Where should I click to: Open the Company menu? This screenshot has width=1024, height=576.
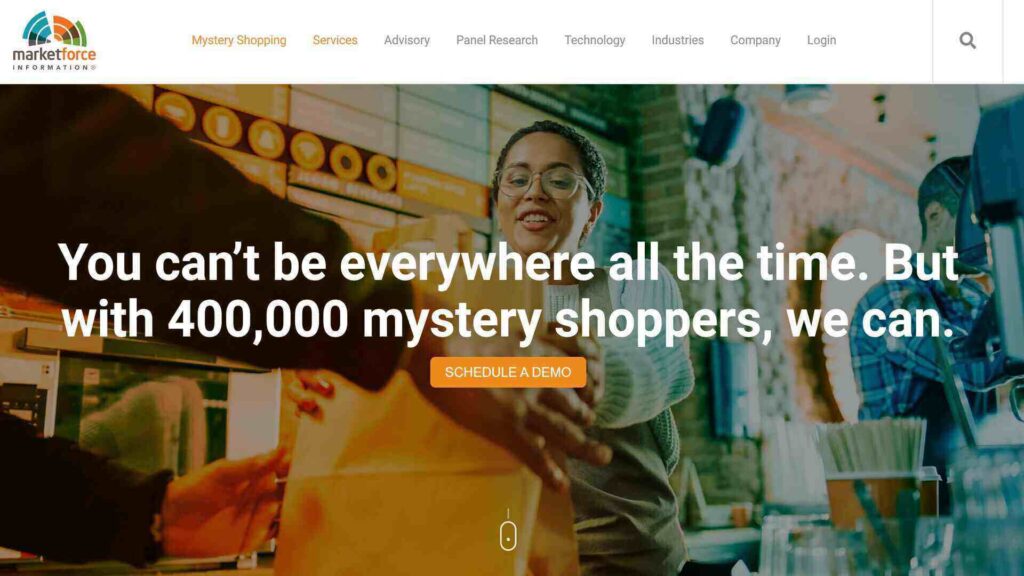click(756, 40)
